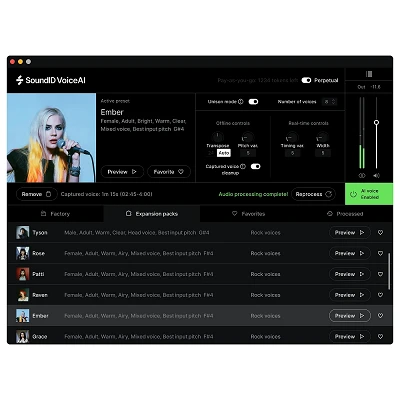Favorite the Rose voice heart icon
Viewport: 400px width, 400px height.
(380, 253)
